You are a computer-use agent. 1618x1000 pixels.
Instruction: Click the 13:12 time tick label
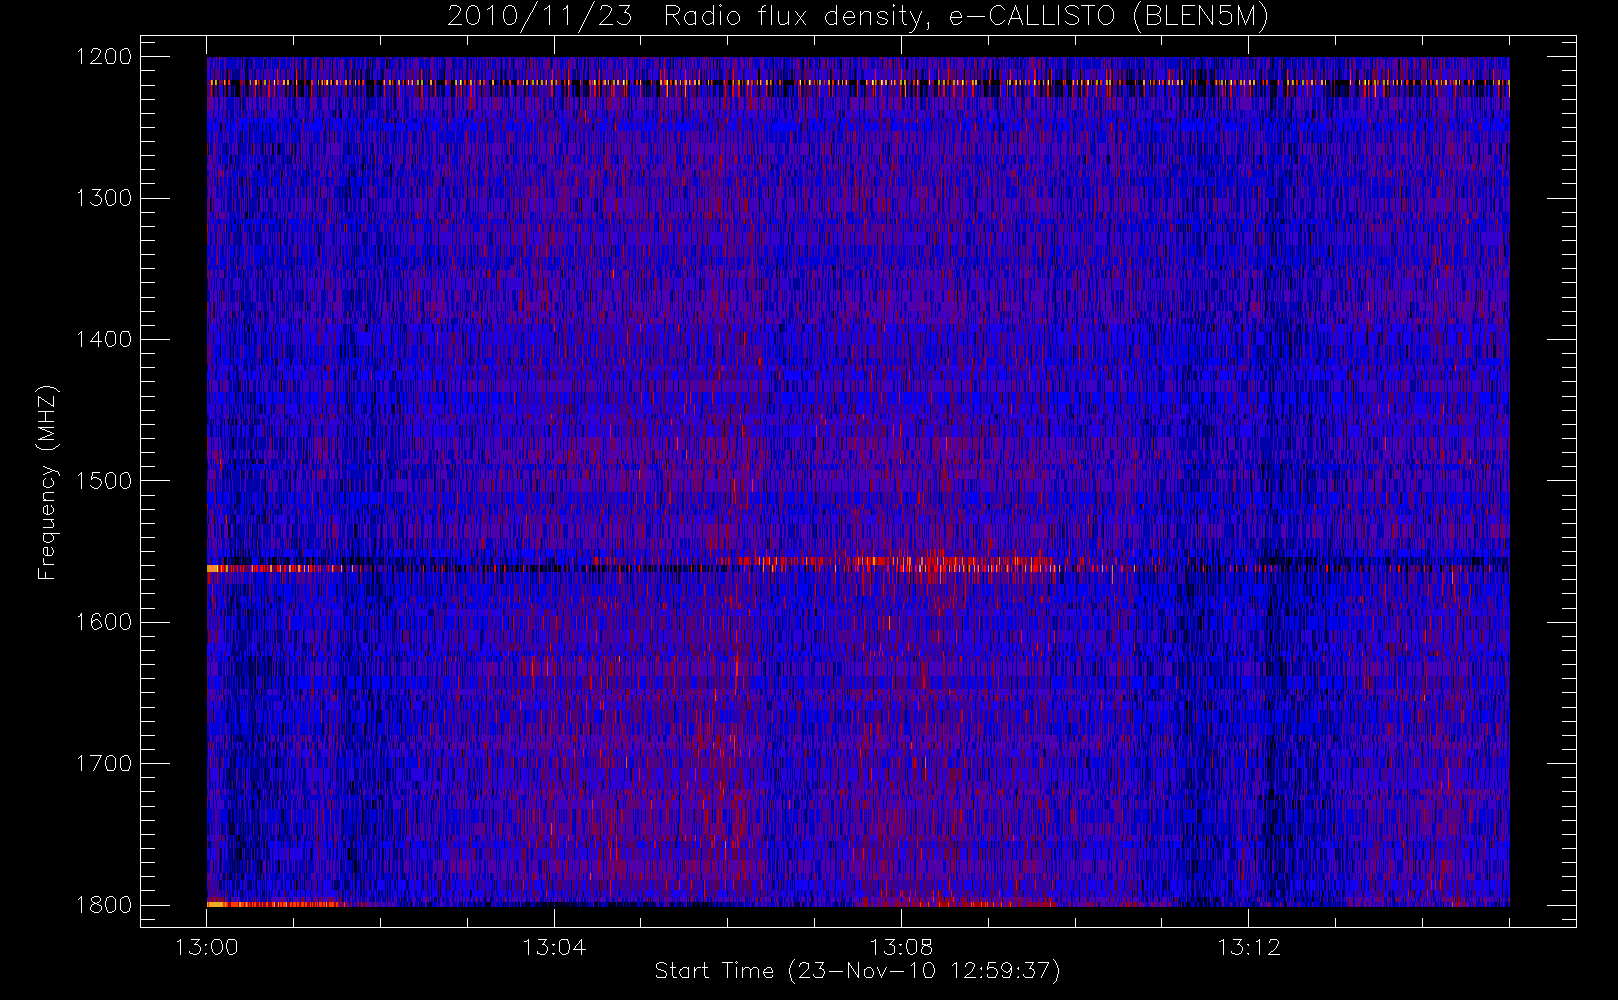click(x=1249, y=947)
